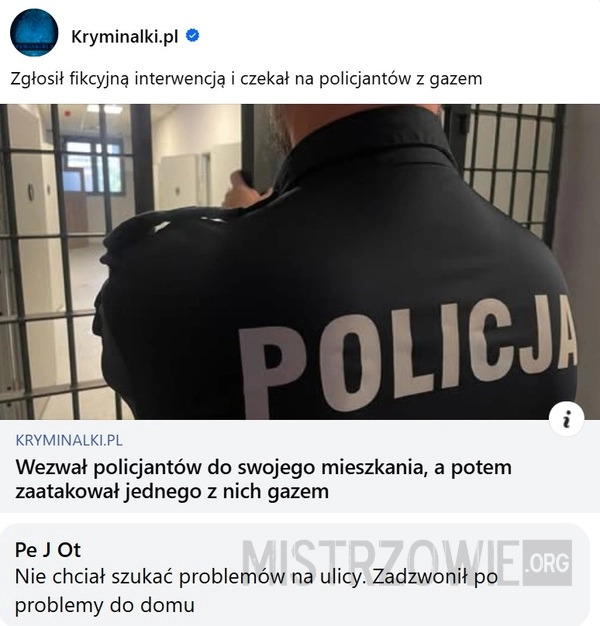
Task: Open the KRYMINALKI.PL source link
Action: click(x=69, y=440)
